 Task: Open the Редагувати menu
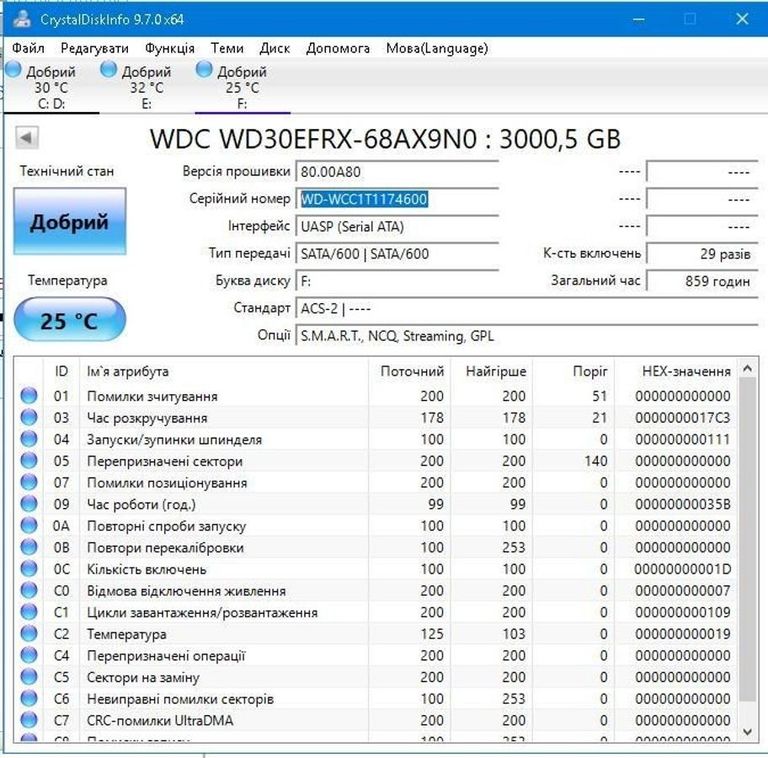[95, 48]
